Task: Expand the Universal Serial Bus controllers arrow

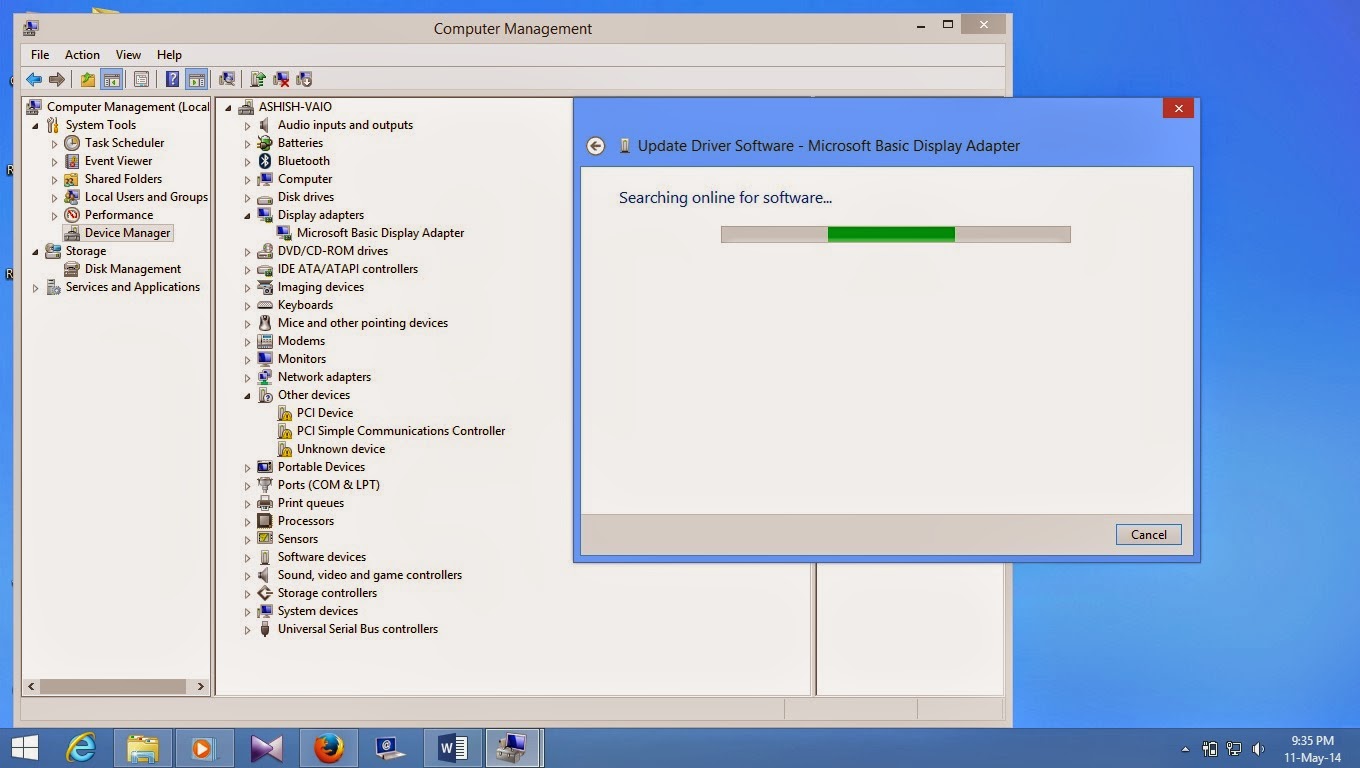Action: click(x=247, y=629)
